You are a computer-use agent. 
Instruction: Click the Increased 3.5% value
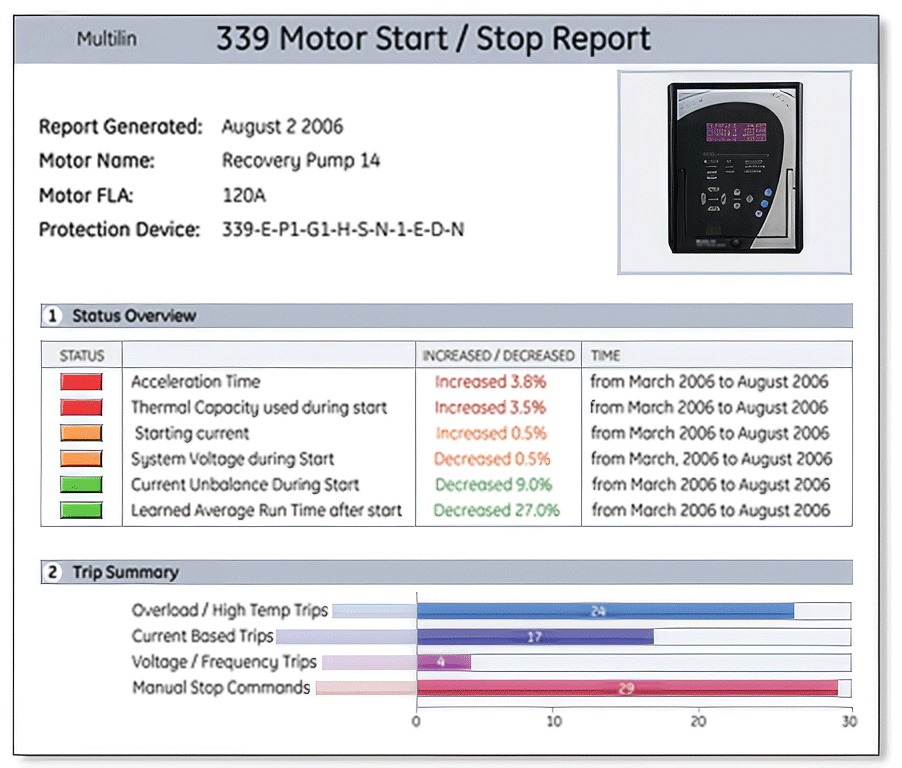(490, 407)
